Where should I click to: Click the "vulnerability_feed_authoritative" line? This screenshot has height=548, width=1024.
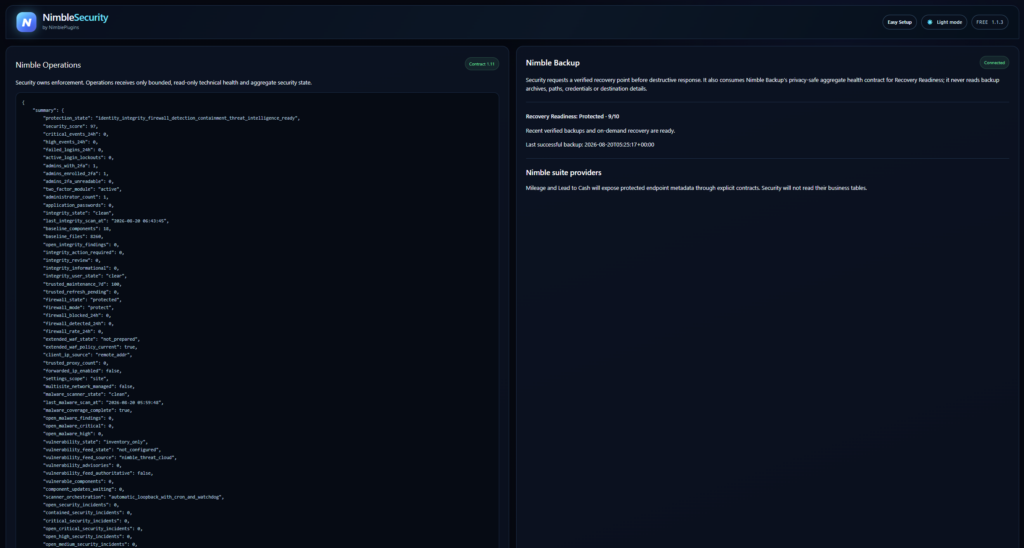[98, 474]
